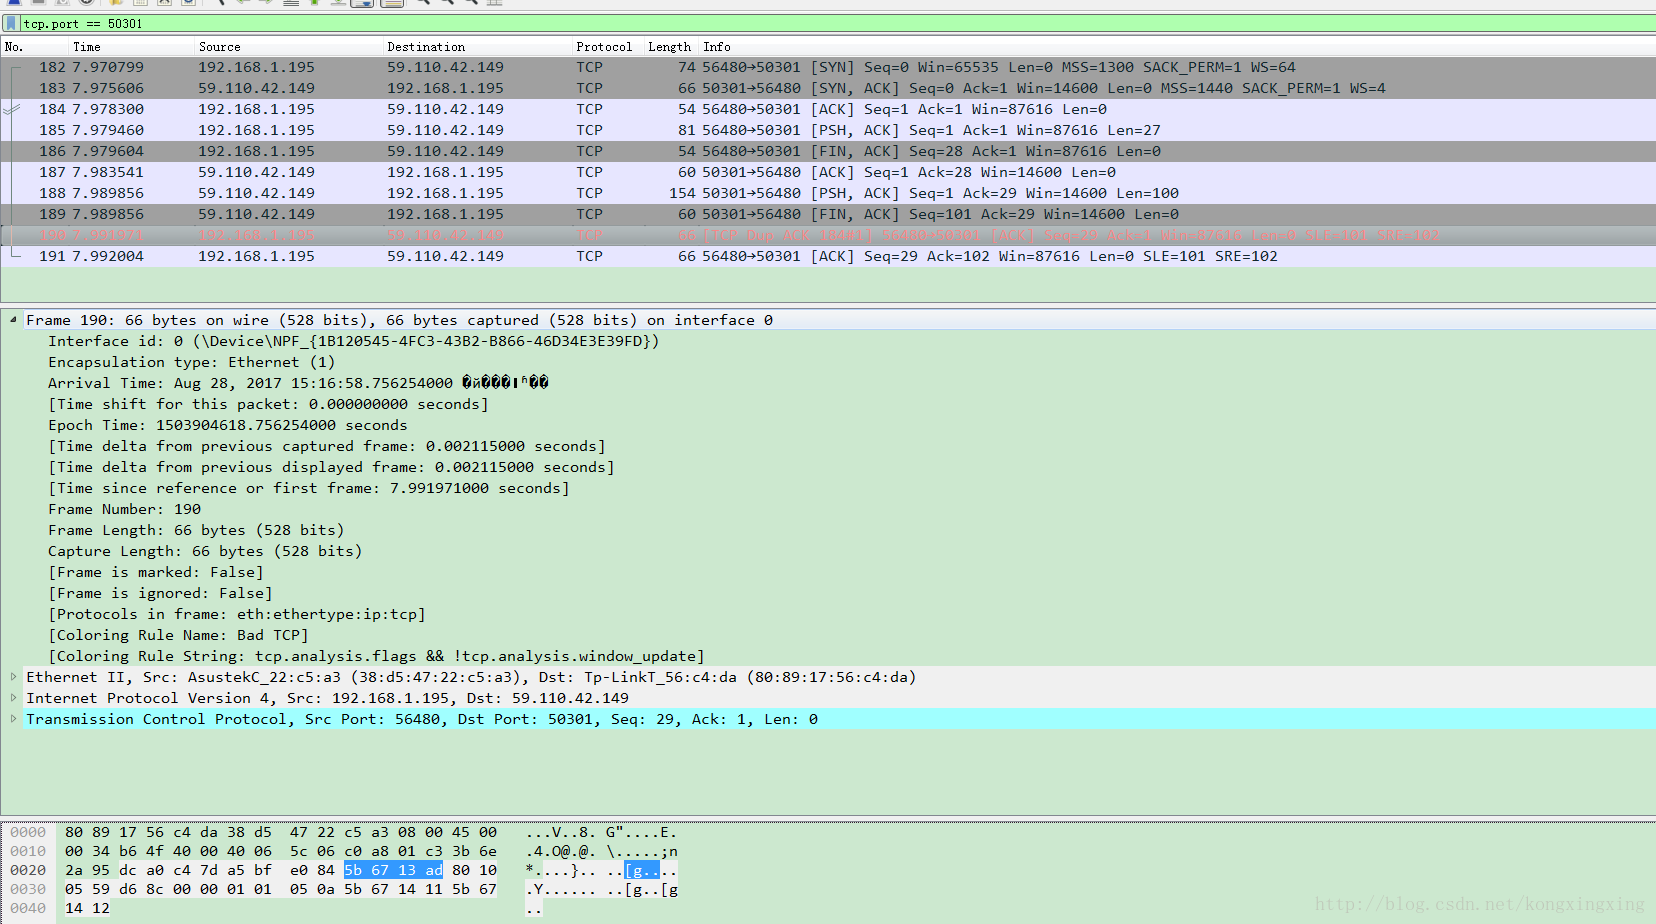
Task: Open the display filter bookmark menu
Action: click(11, 23)
